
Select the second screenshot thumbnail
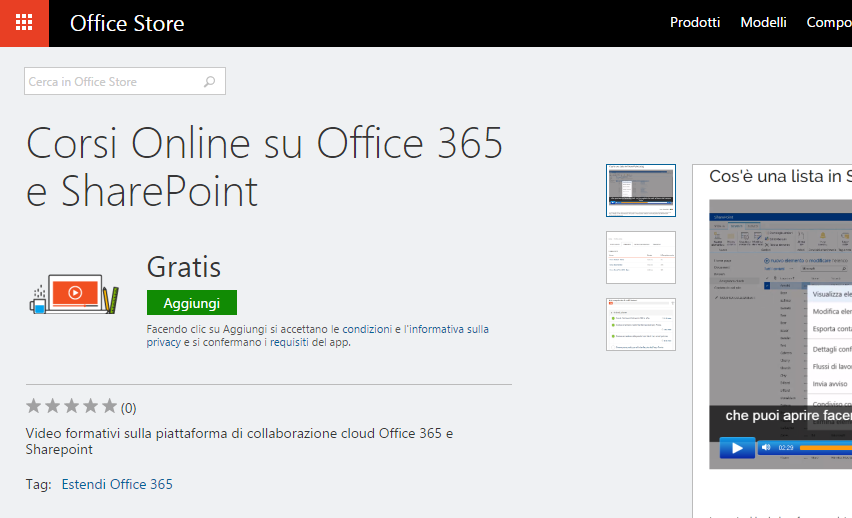(x=641, y=258)
